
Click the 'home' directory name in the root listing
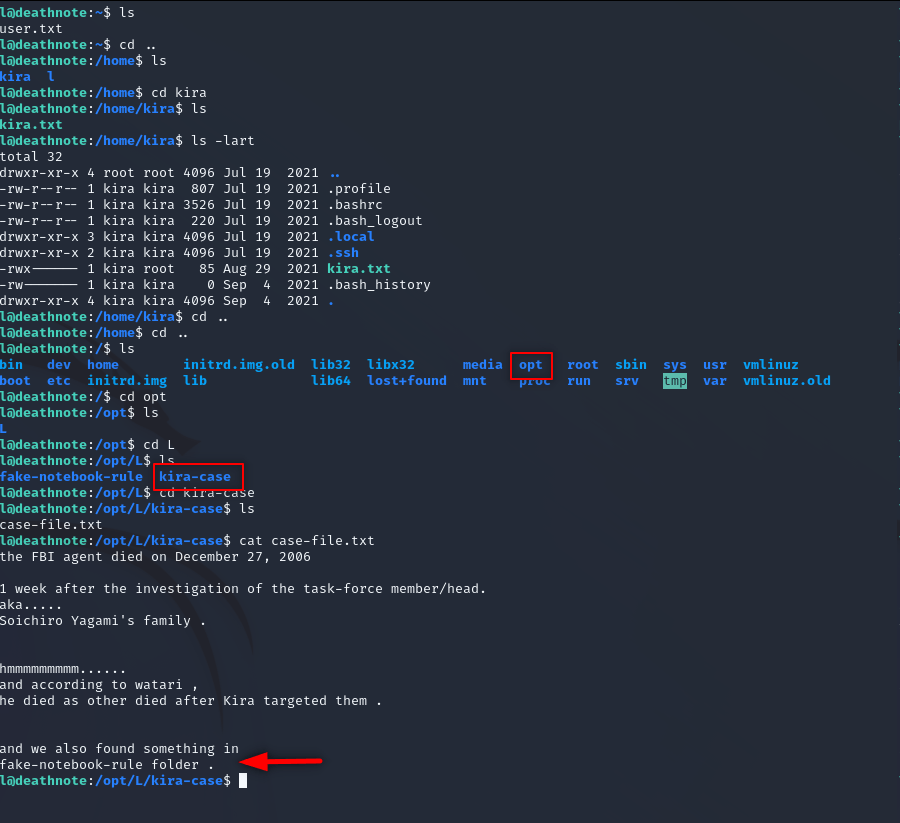coord(103,364)
